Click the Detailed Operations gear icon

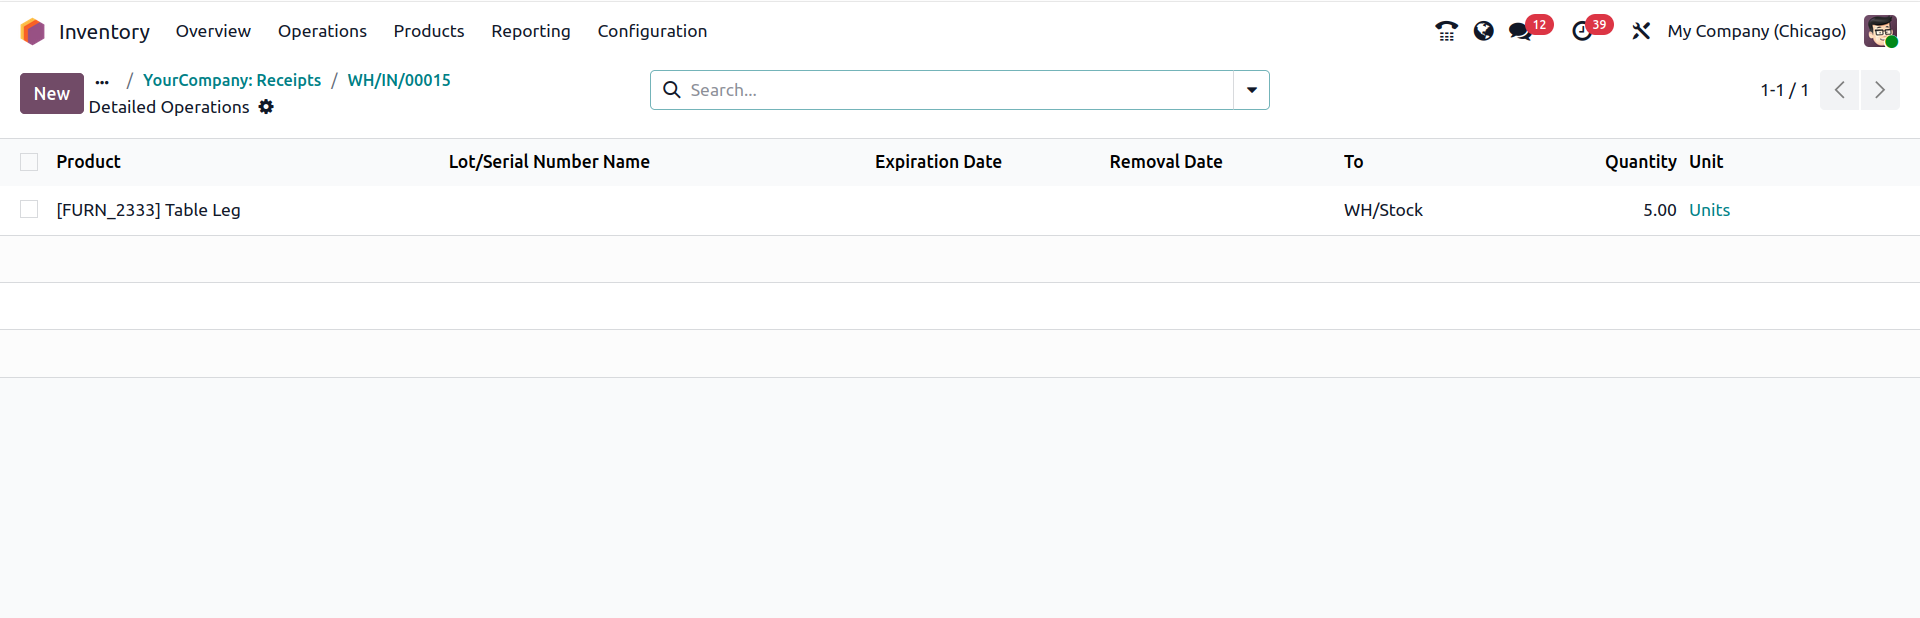tap(266, 107)
